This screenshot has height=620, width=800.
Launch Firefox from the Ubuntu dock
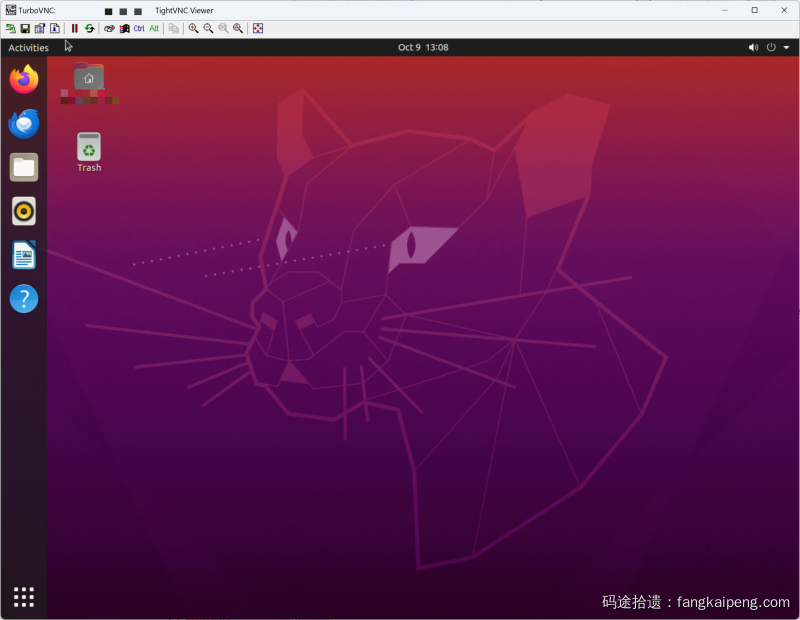point(24,79)
